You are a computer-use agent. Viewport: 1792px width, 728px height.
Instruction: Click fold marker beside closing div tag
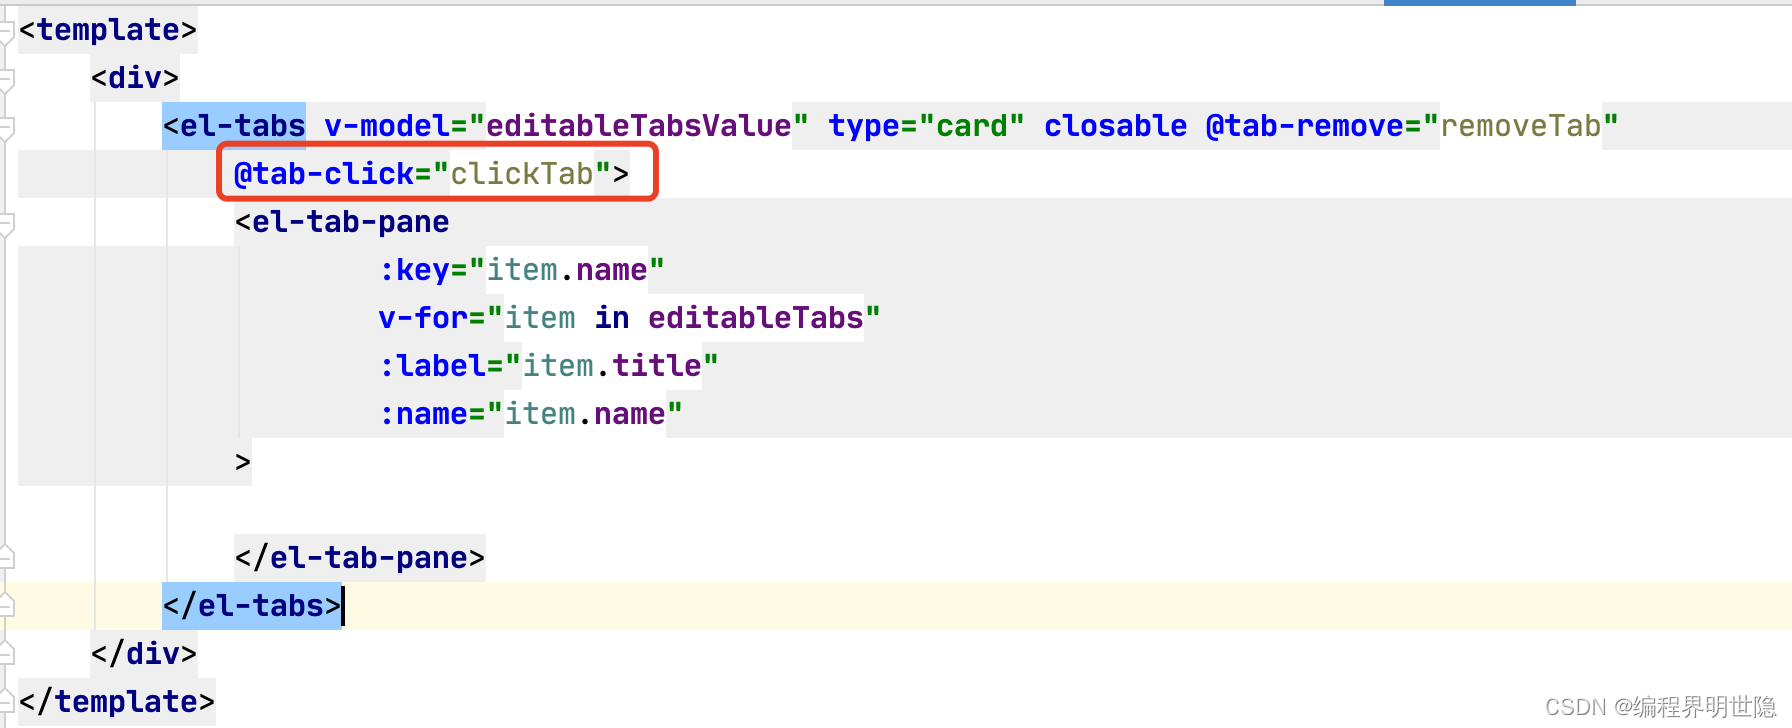coord(6,653)
